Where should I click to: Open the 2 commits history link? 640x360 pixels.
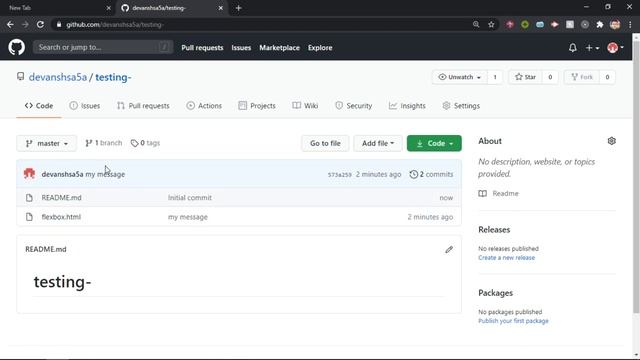pyautogui.click(x=431, y=174)
